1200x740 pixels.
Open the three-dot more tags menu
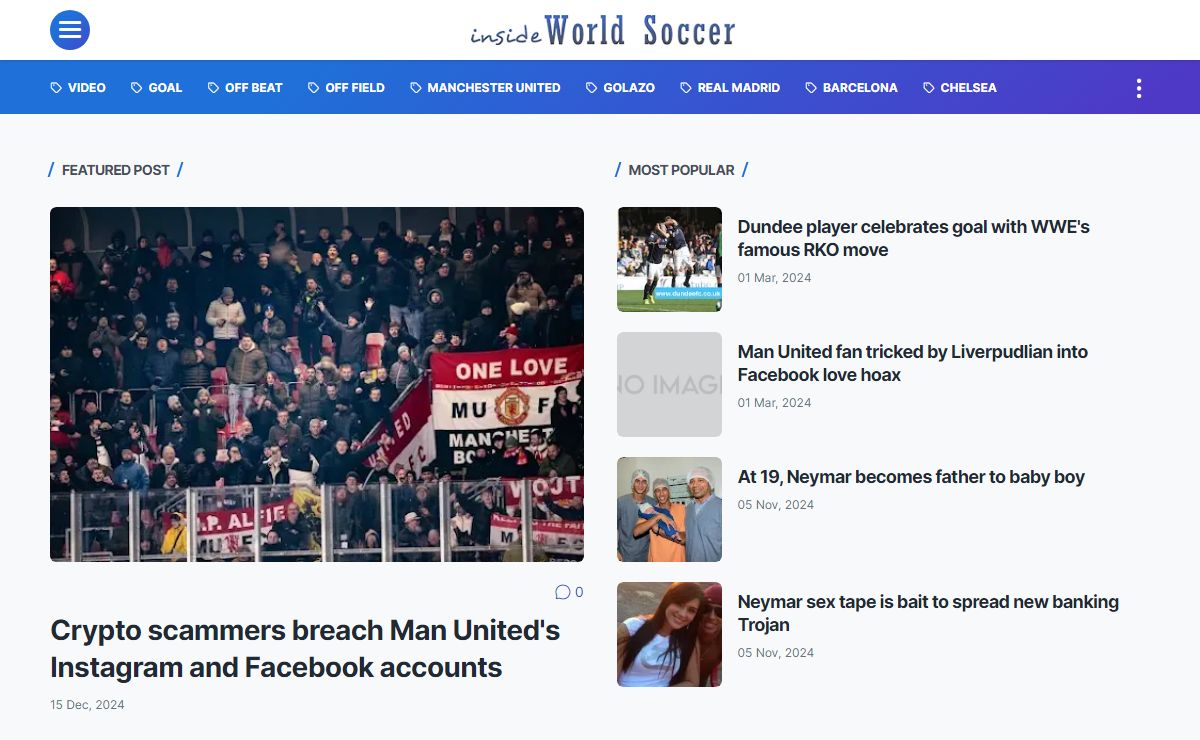[x=1138, y=88]
